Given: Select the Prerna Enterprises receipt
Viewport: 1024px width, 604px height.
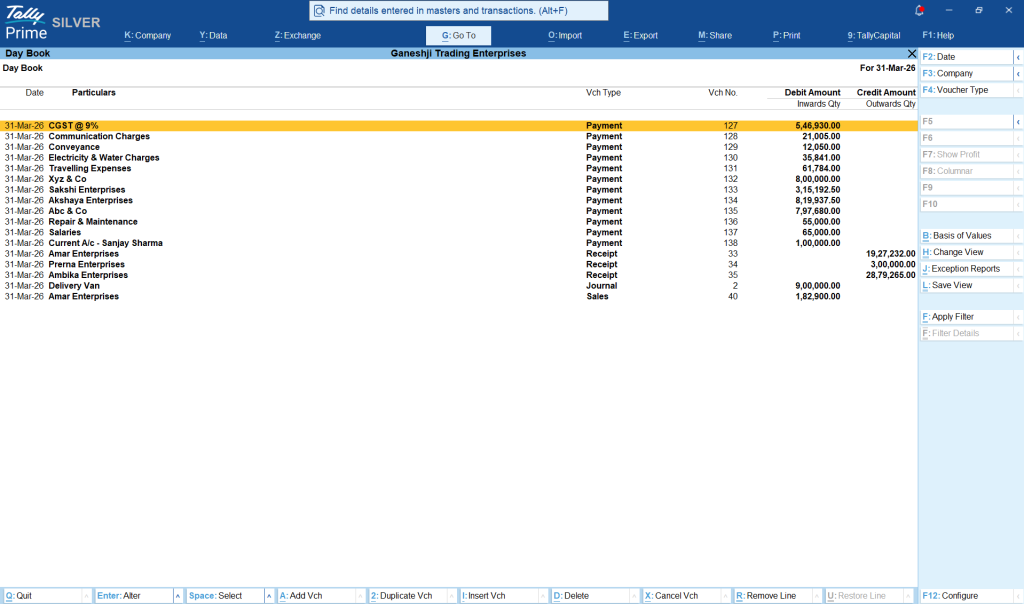Looking at the screenshot, I should pos(458,264).
